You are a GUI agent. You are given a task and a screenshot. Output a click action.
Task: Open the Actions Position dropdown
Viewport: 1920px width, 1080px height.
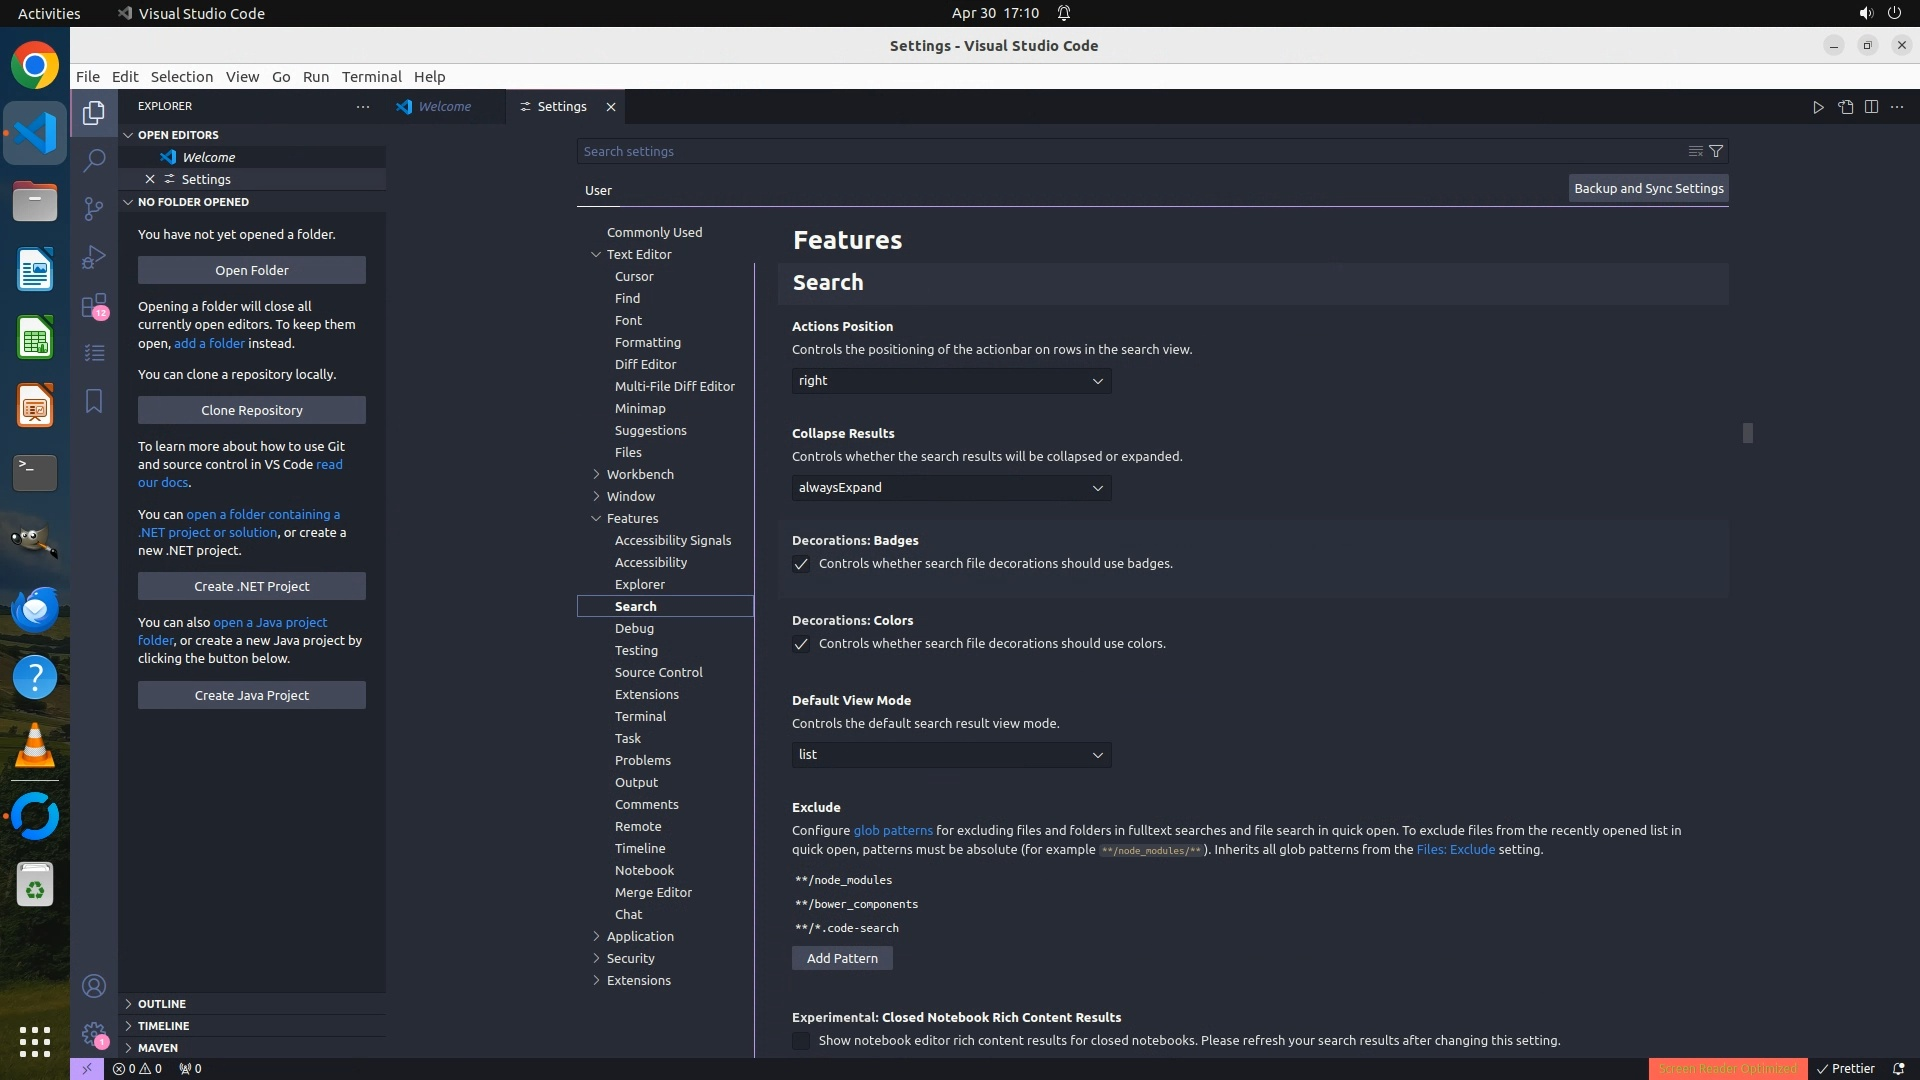[951, 381]
